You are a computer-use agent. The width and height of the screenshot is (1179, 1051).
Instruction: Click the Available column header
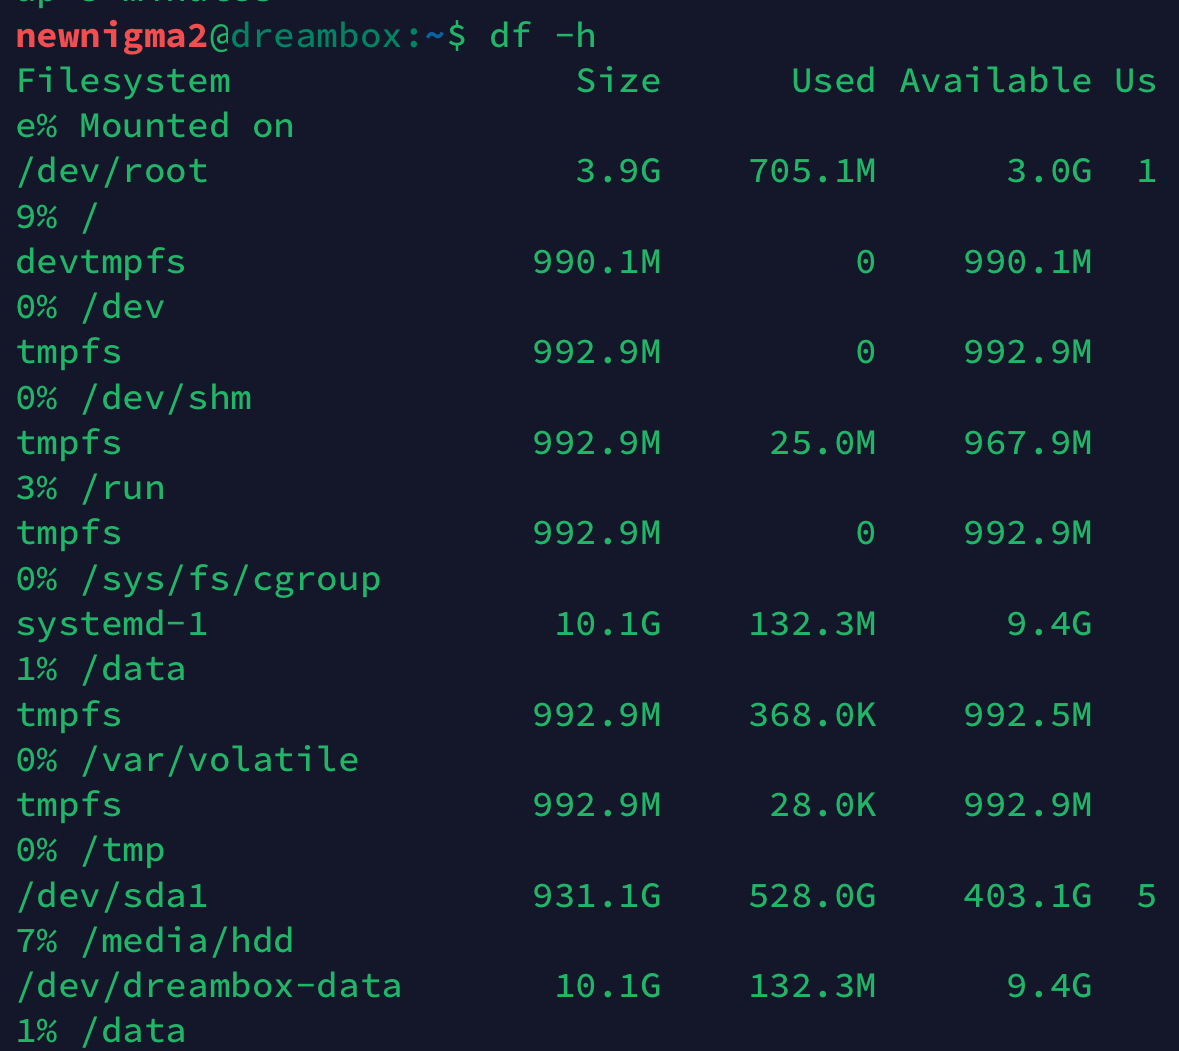[995, 81]
